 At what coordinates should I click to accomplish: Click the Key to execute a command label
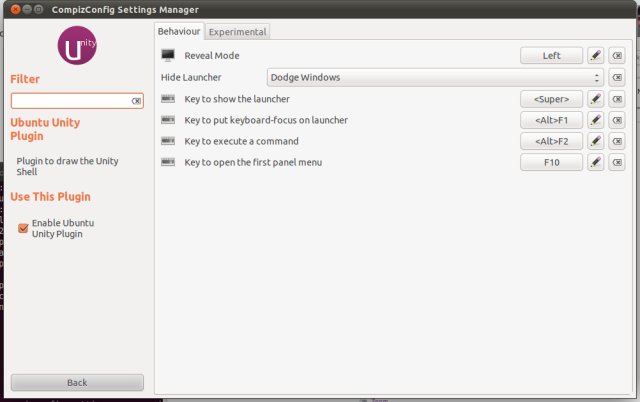(x=241, y=141)
